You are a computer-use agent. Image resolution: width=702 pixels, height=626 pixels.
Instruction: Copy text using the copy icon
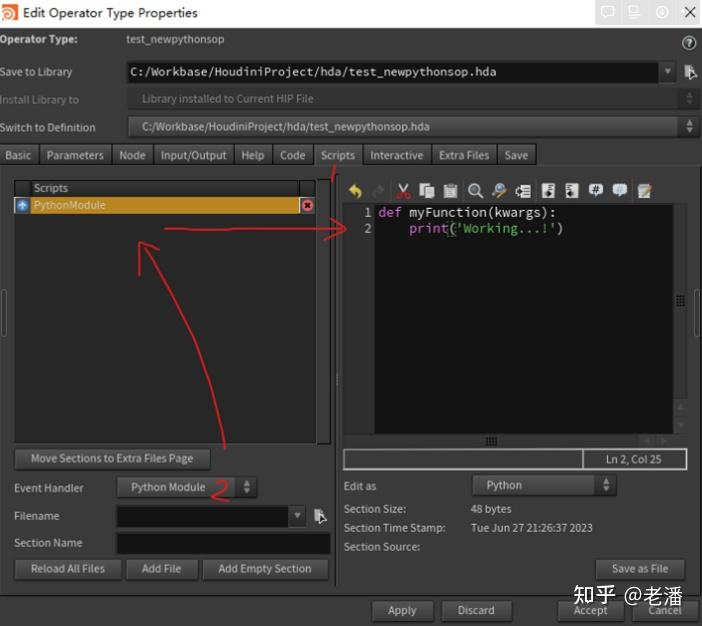427,191
